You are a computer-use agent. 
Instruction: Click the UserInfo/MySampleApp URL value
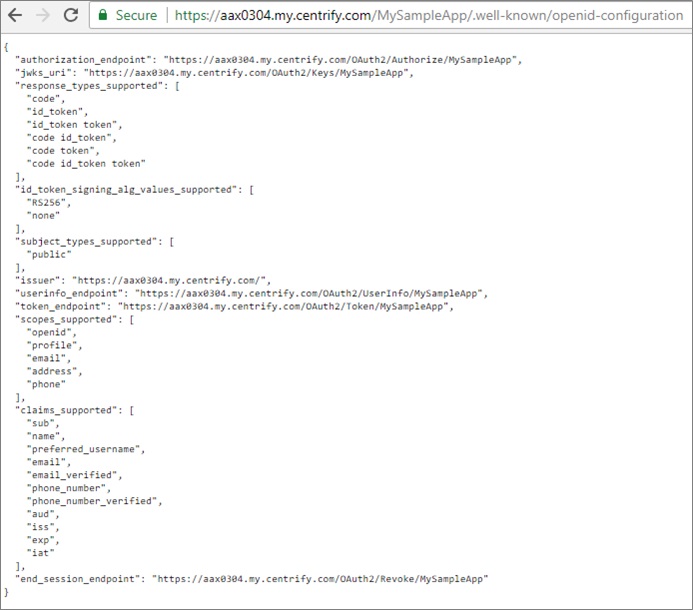tap(311, 293)
